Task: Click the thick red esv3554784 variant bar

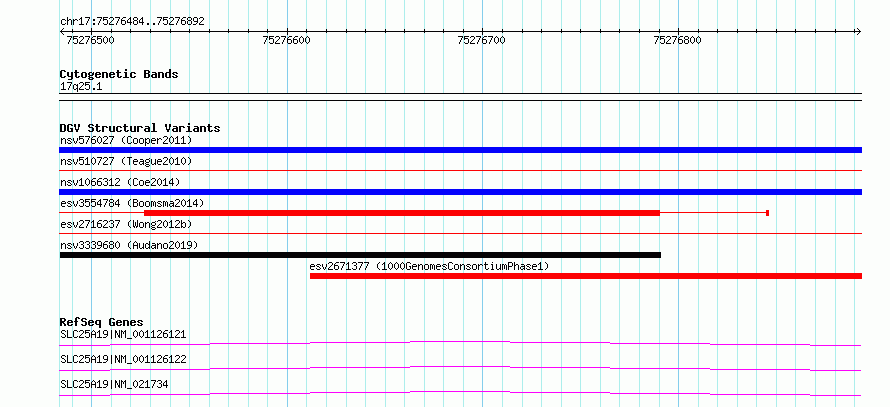Action: (x=402, y=213)
